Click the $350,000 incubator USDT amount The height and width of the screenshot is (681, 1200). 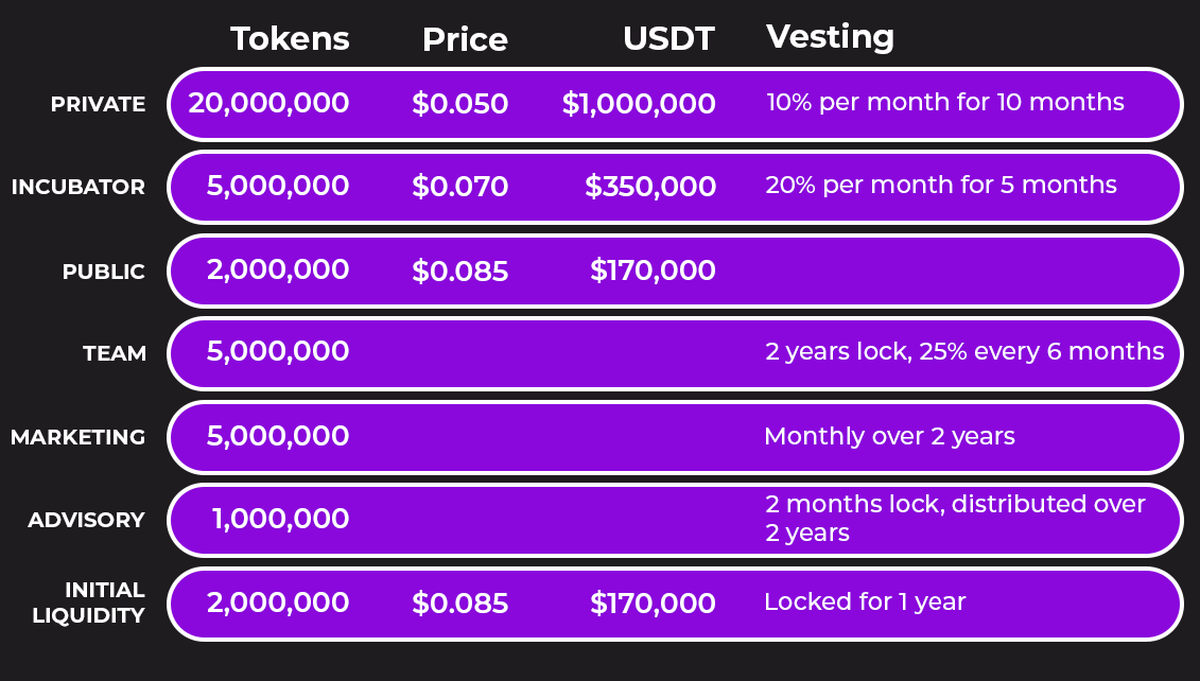click(x=650, y=187)
